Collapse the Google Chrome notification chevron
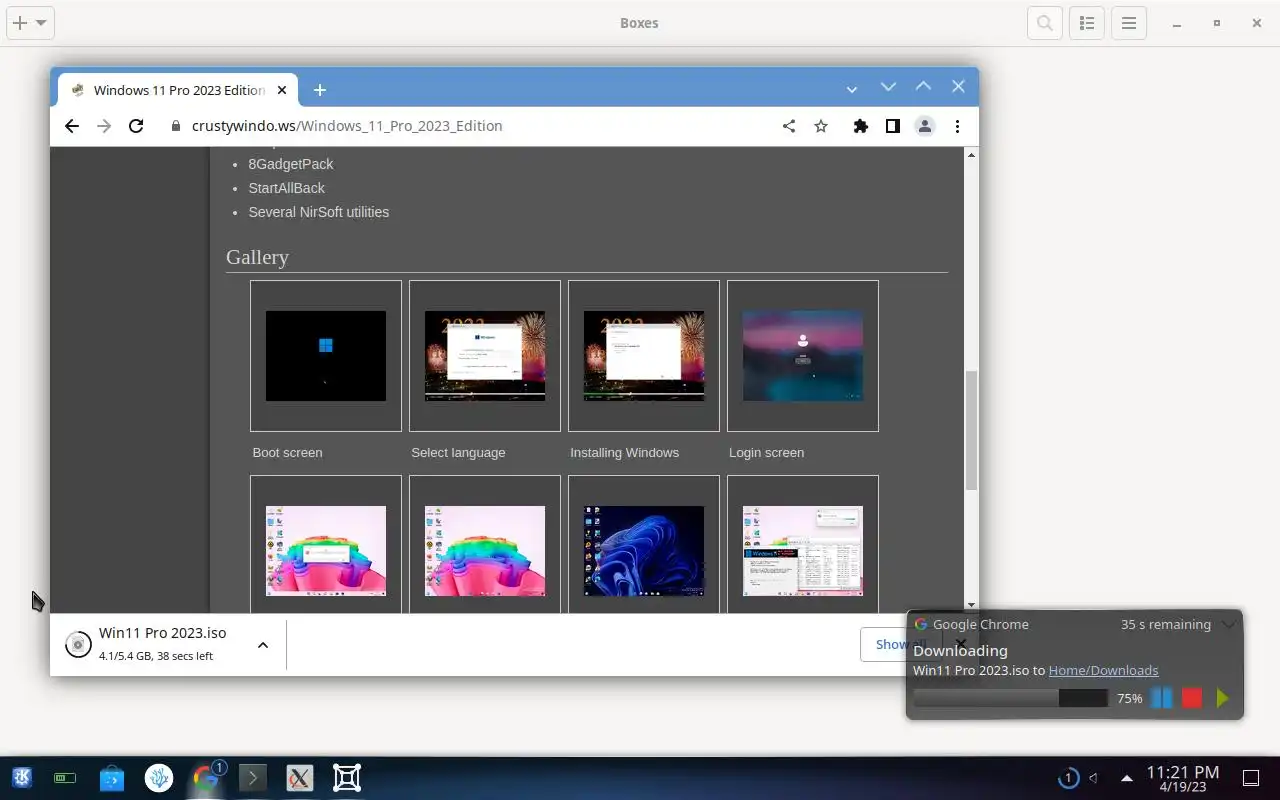The image size is (1280, 800). [1228, 624]
